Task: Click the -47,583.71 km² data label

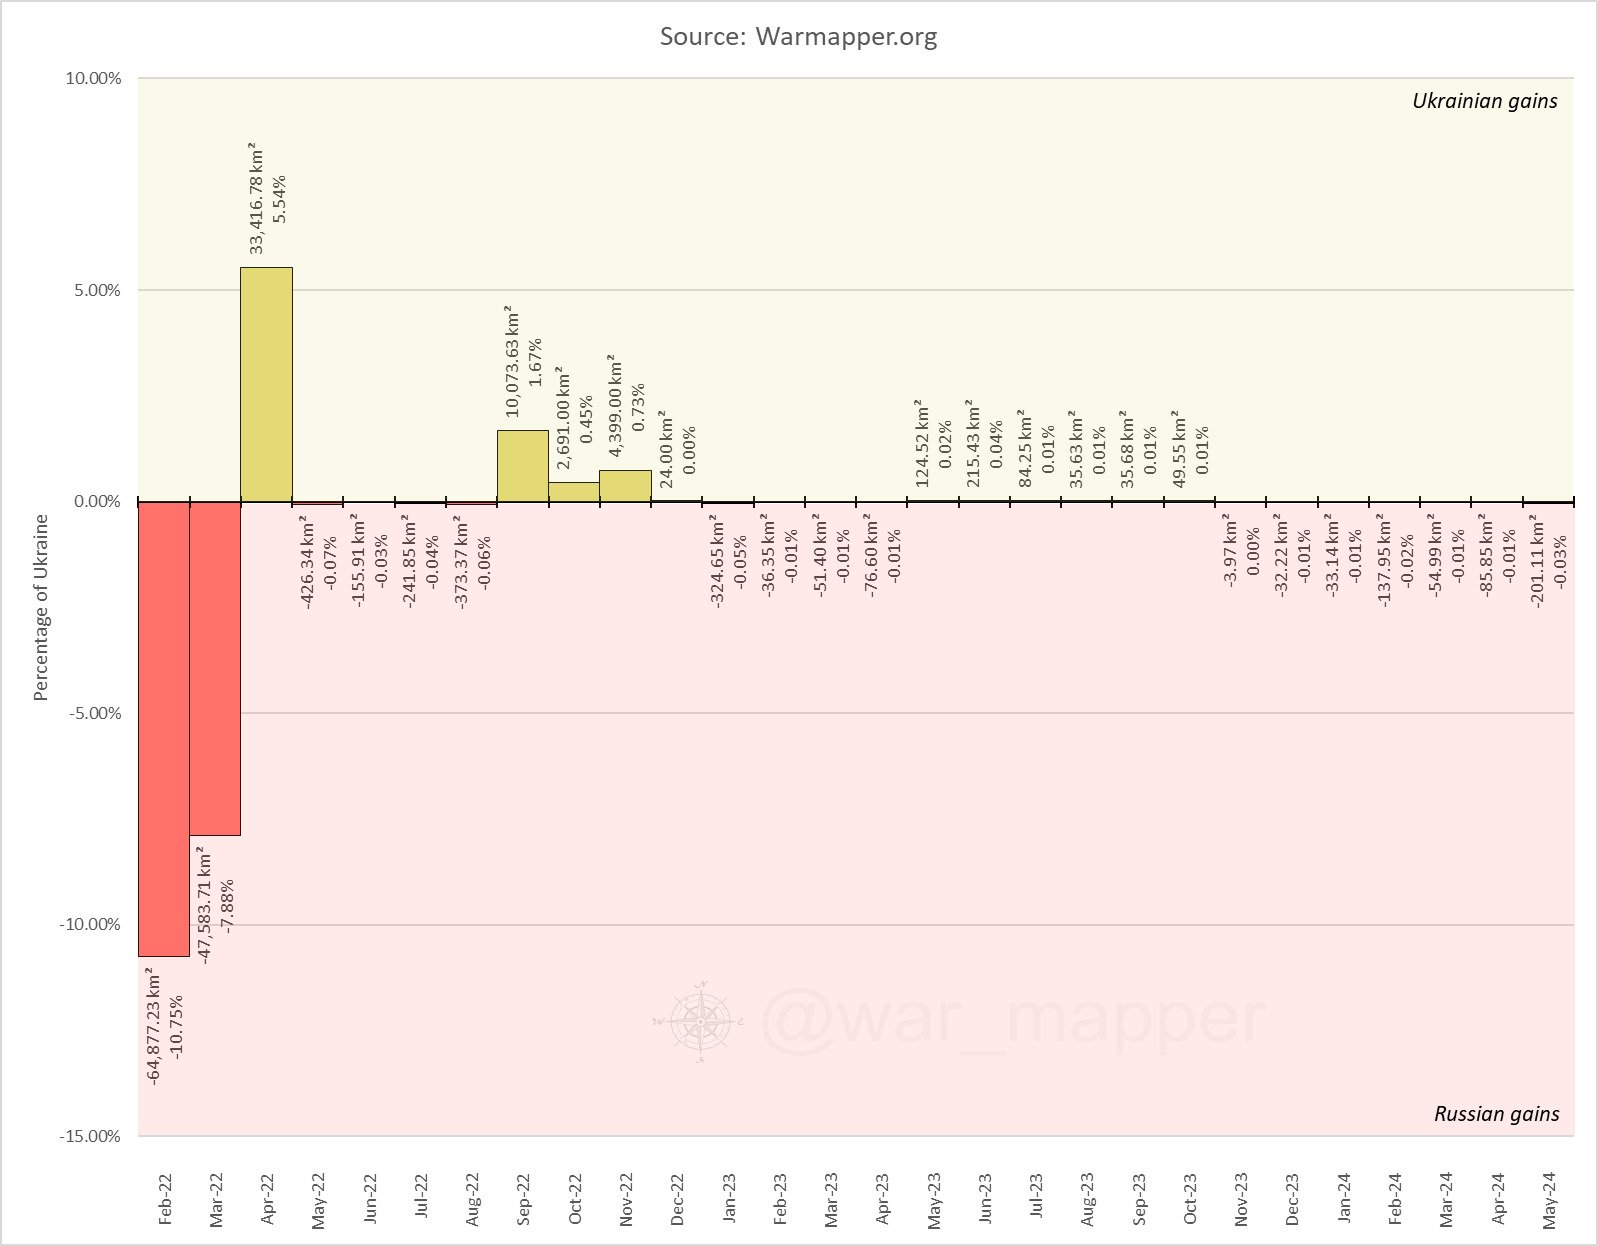Action: coord(205,906)
